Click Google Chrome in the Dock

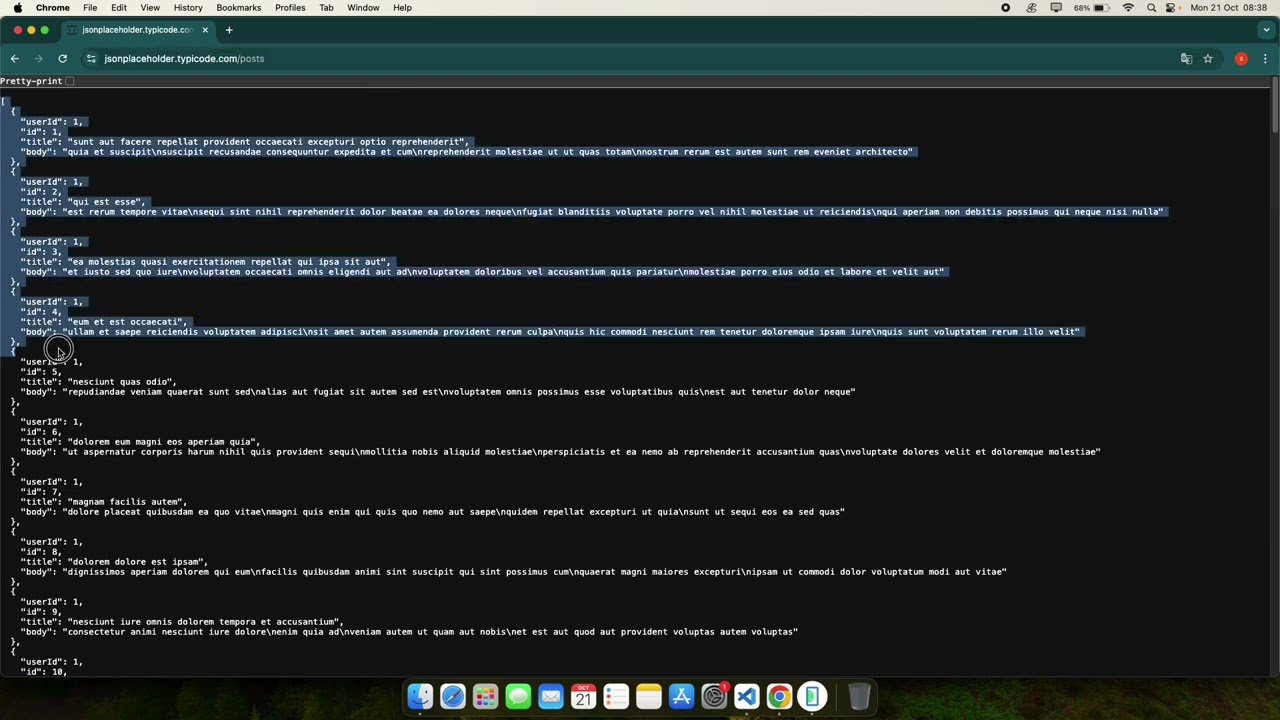point(779,696)
